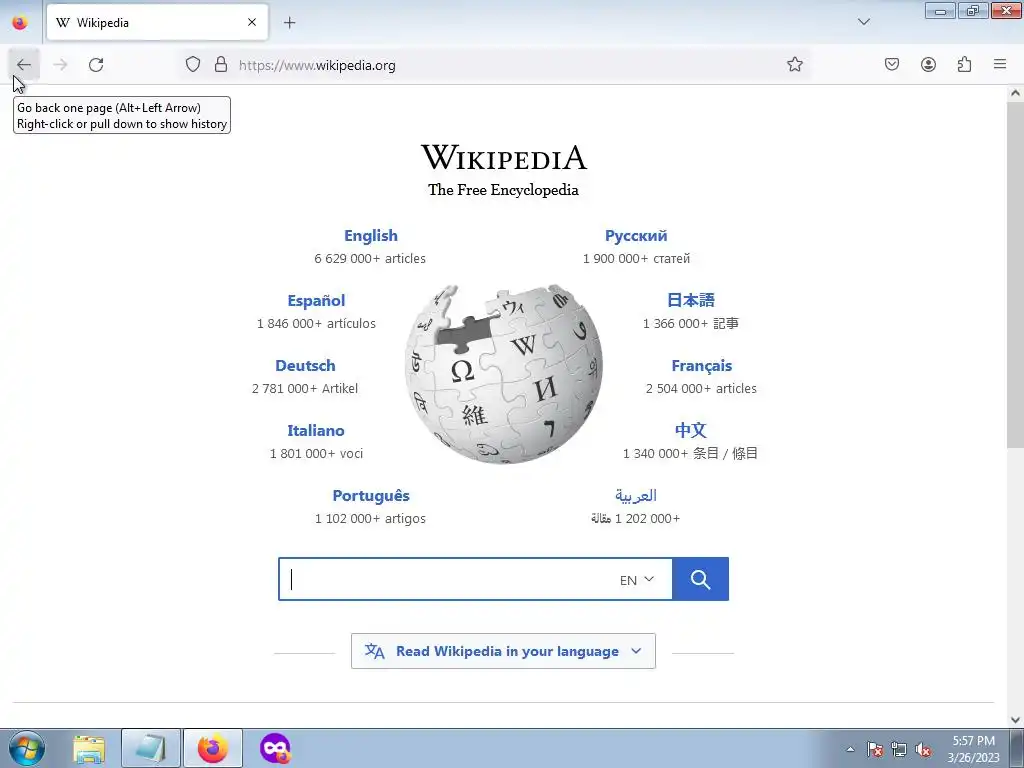This screenshot has height=768, width=1024.
Task: Click the address bar URL
Action: click(x=317, y=65)
